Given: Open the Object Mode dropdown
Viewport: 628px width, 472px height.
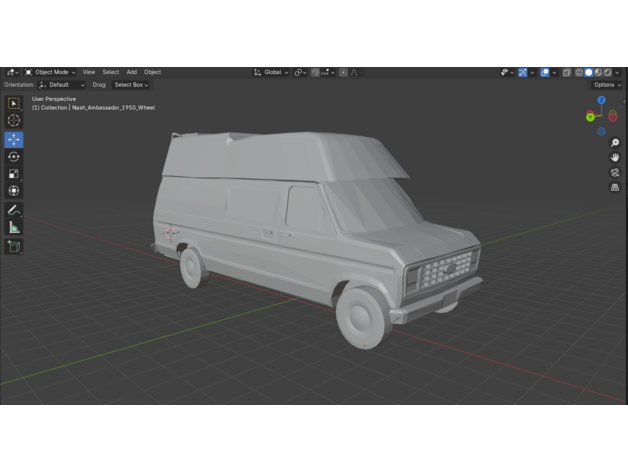Looking at the screenshot, I should click(52, 72).
